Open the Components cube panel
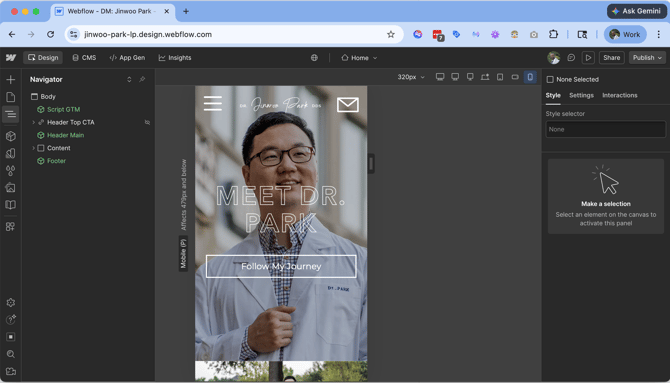This screenshot has height=383, width=670. [11, 136]
